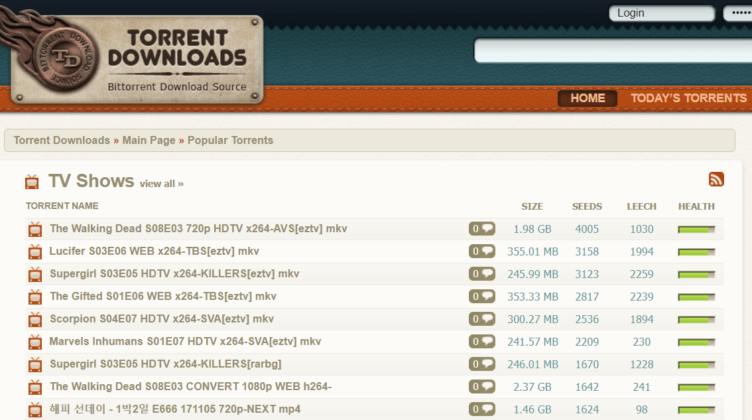Click the 1228 leech value
Image resolution: width=752 pixels, height=420 pixels.
tap(642, 364)
